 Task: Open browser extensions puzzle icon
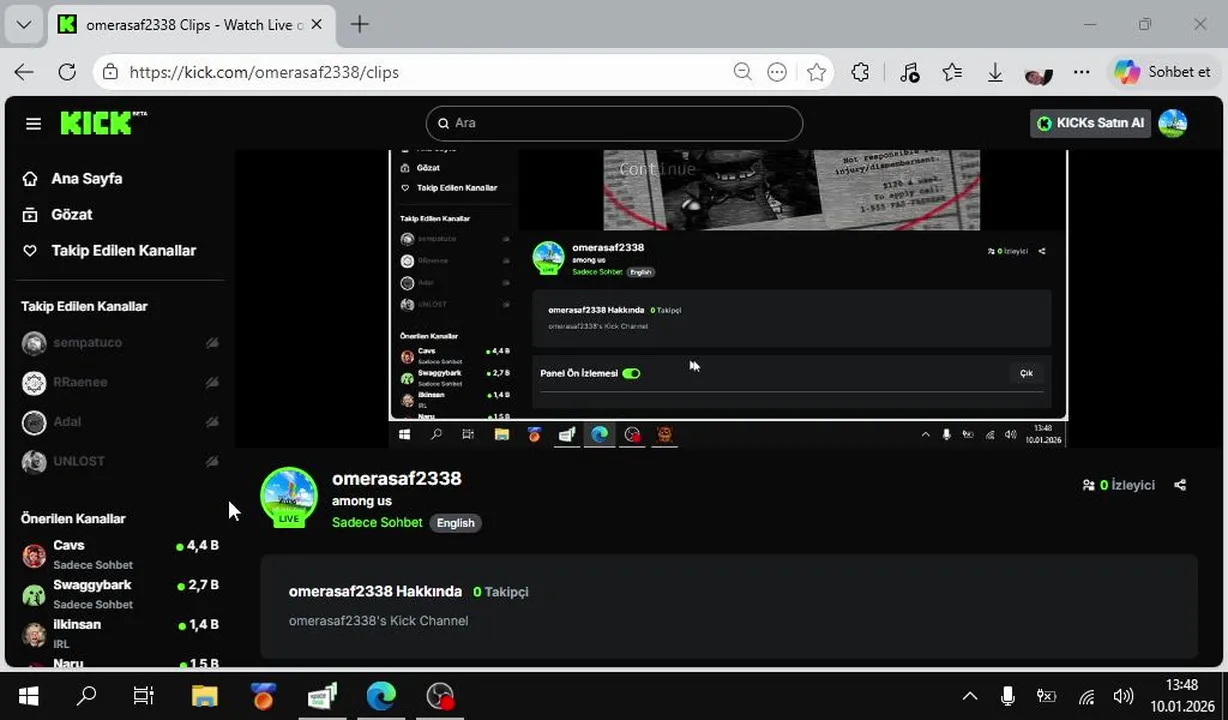860,72
